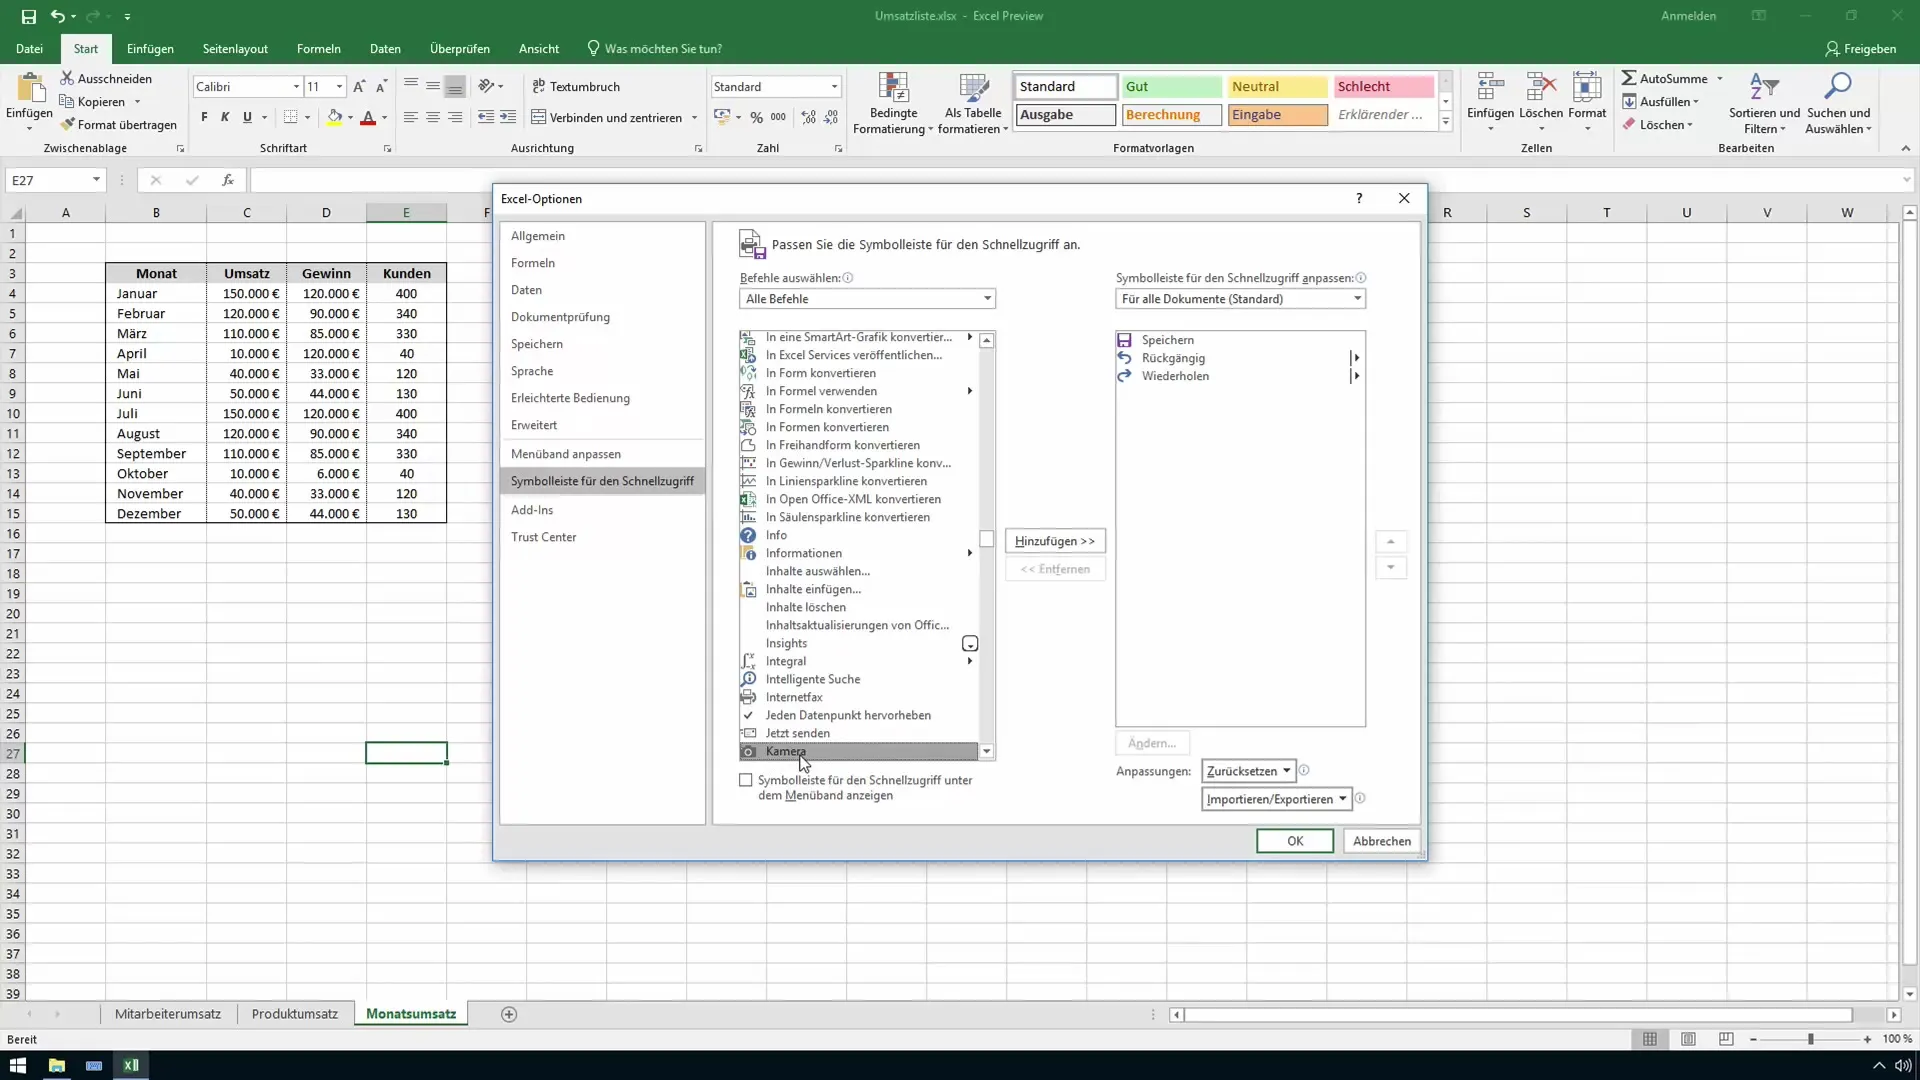The width and height of the screenshot is (1920, 1080).
Task: Open Befehle auswählen Alle Befehle dropdown
Action: tap(867, 299)
